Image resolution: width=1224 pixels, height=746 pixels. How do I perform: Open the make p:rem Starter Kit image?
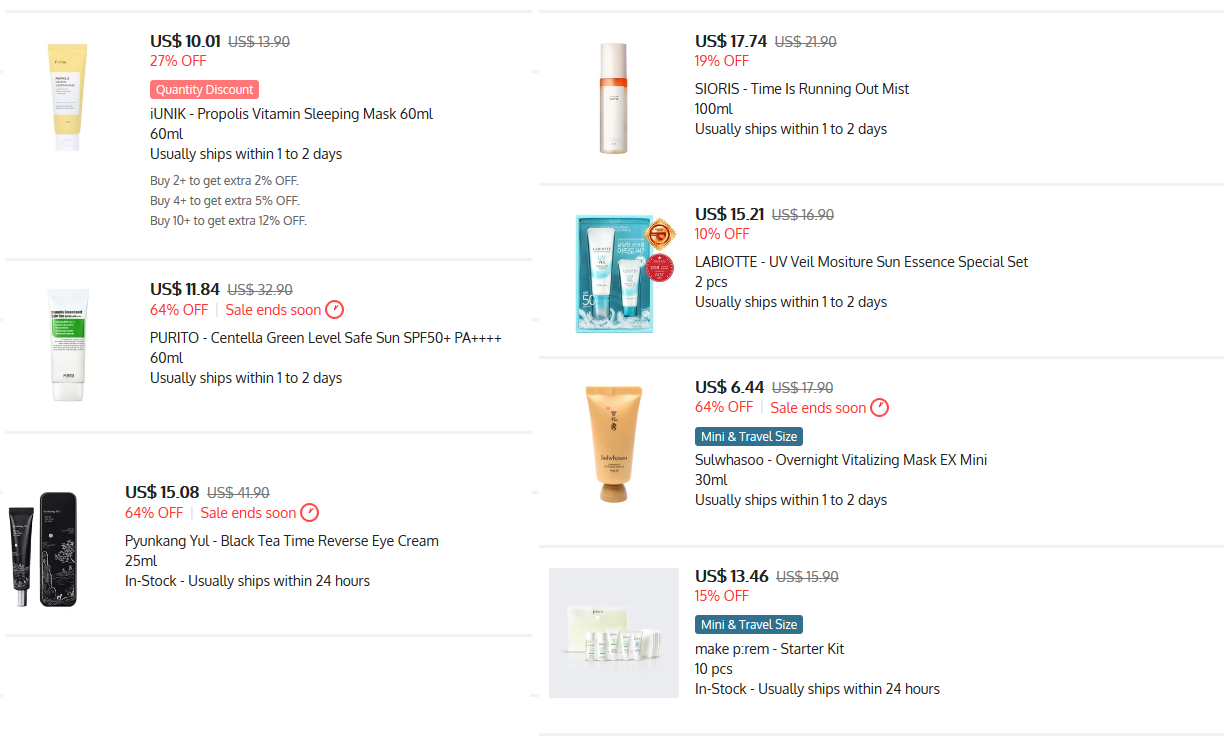(x=614, y=633)
